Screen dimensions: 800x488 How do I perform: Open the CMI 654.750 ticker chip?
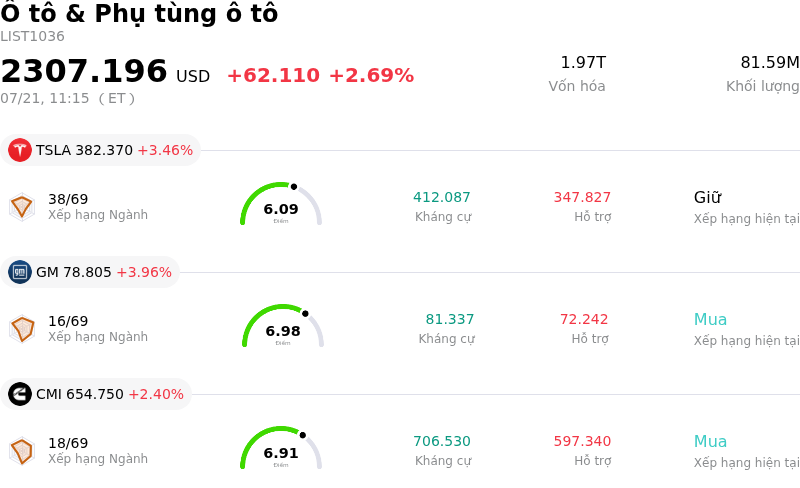click(96, 394)
